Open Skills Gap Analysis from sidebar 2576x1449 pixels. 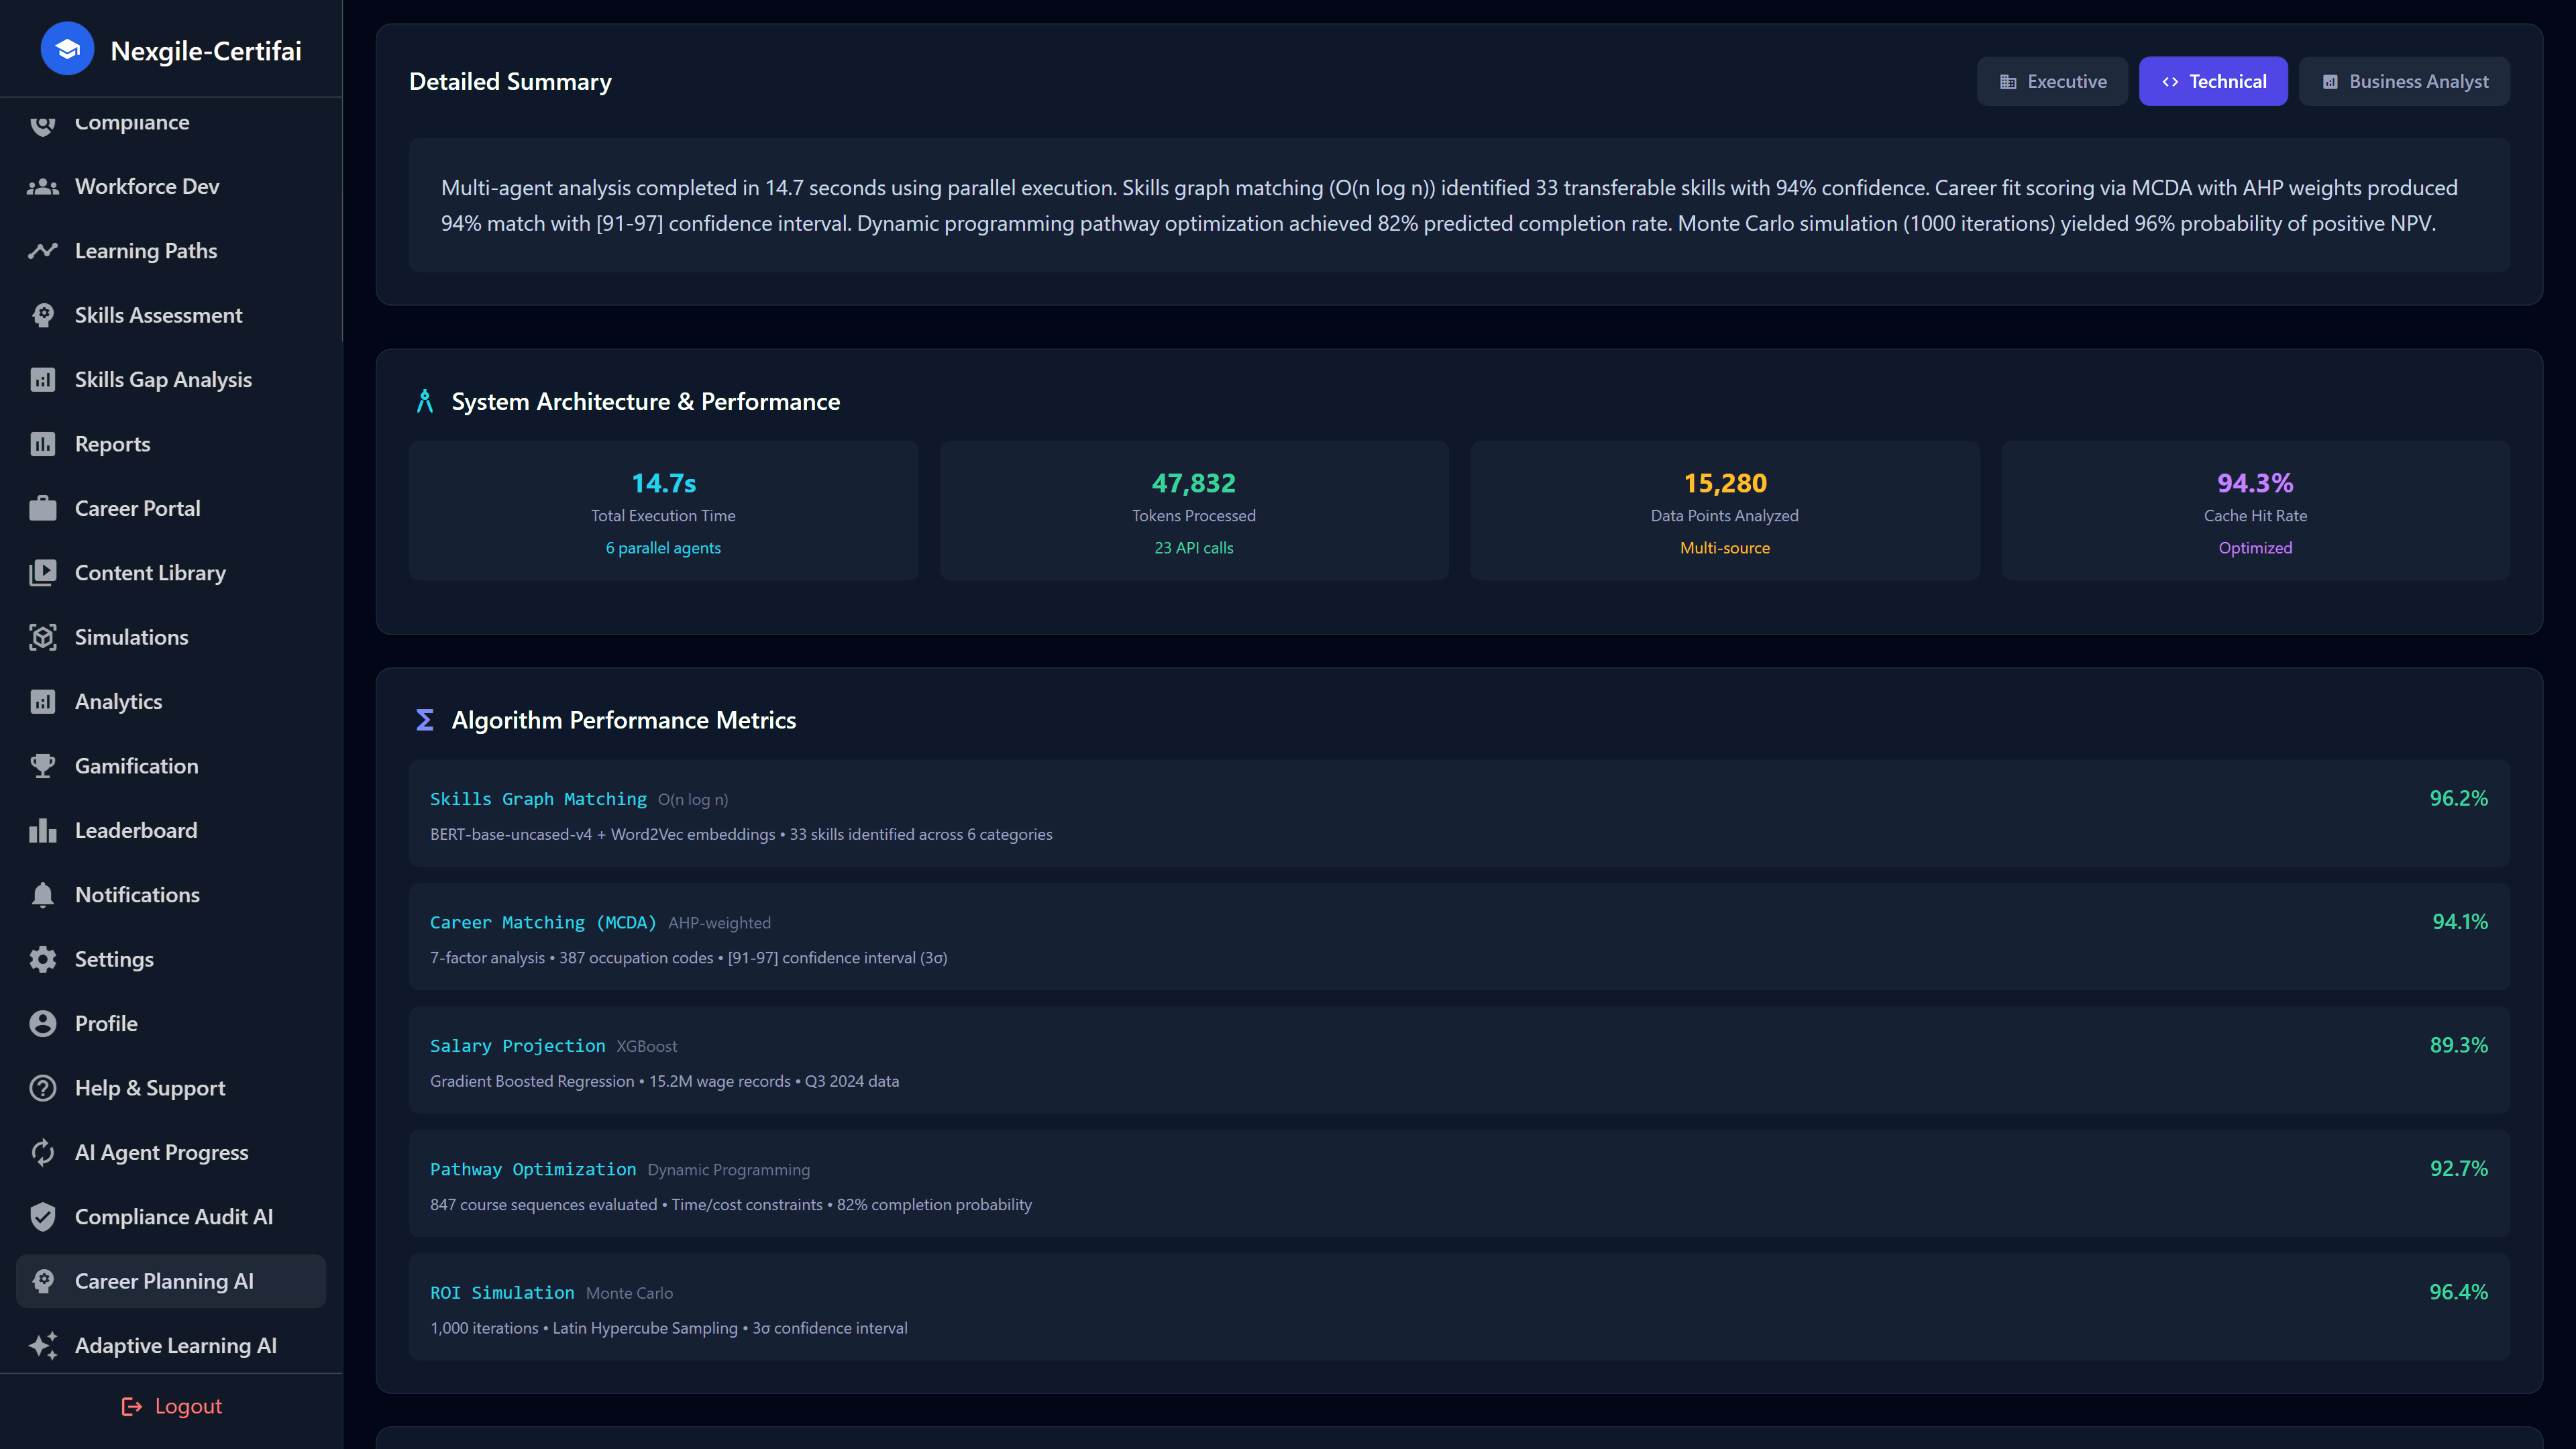tap(163, 380)
